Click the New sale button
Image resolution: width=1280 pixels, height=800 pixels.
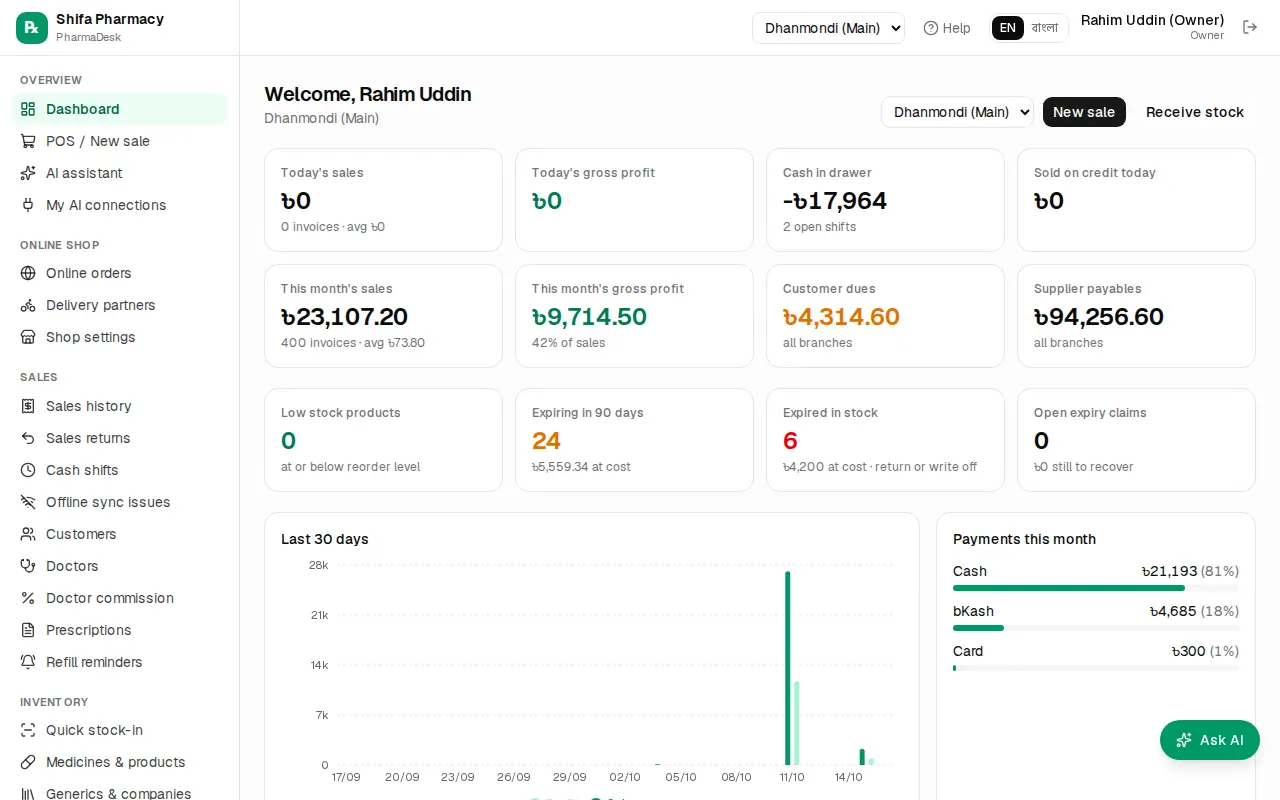pos(1084,112)
